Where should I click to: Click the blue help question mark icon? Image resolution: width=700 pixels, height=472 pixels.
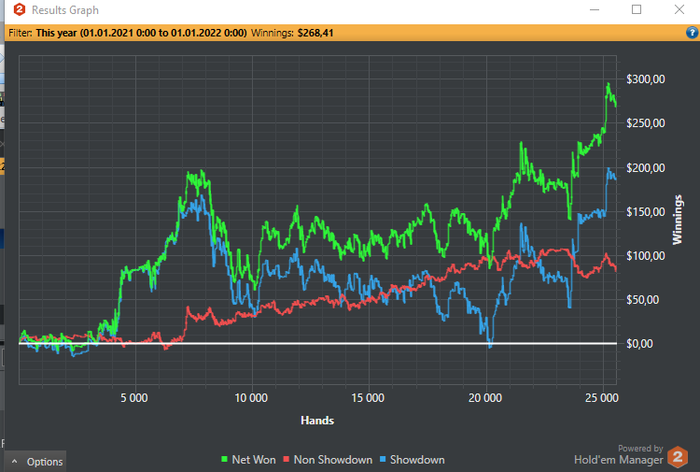pos(692,33)
